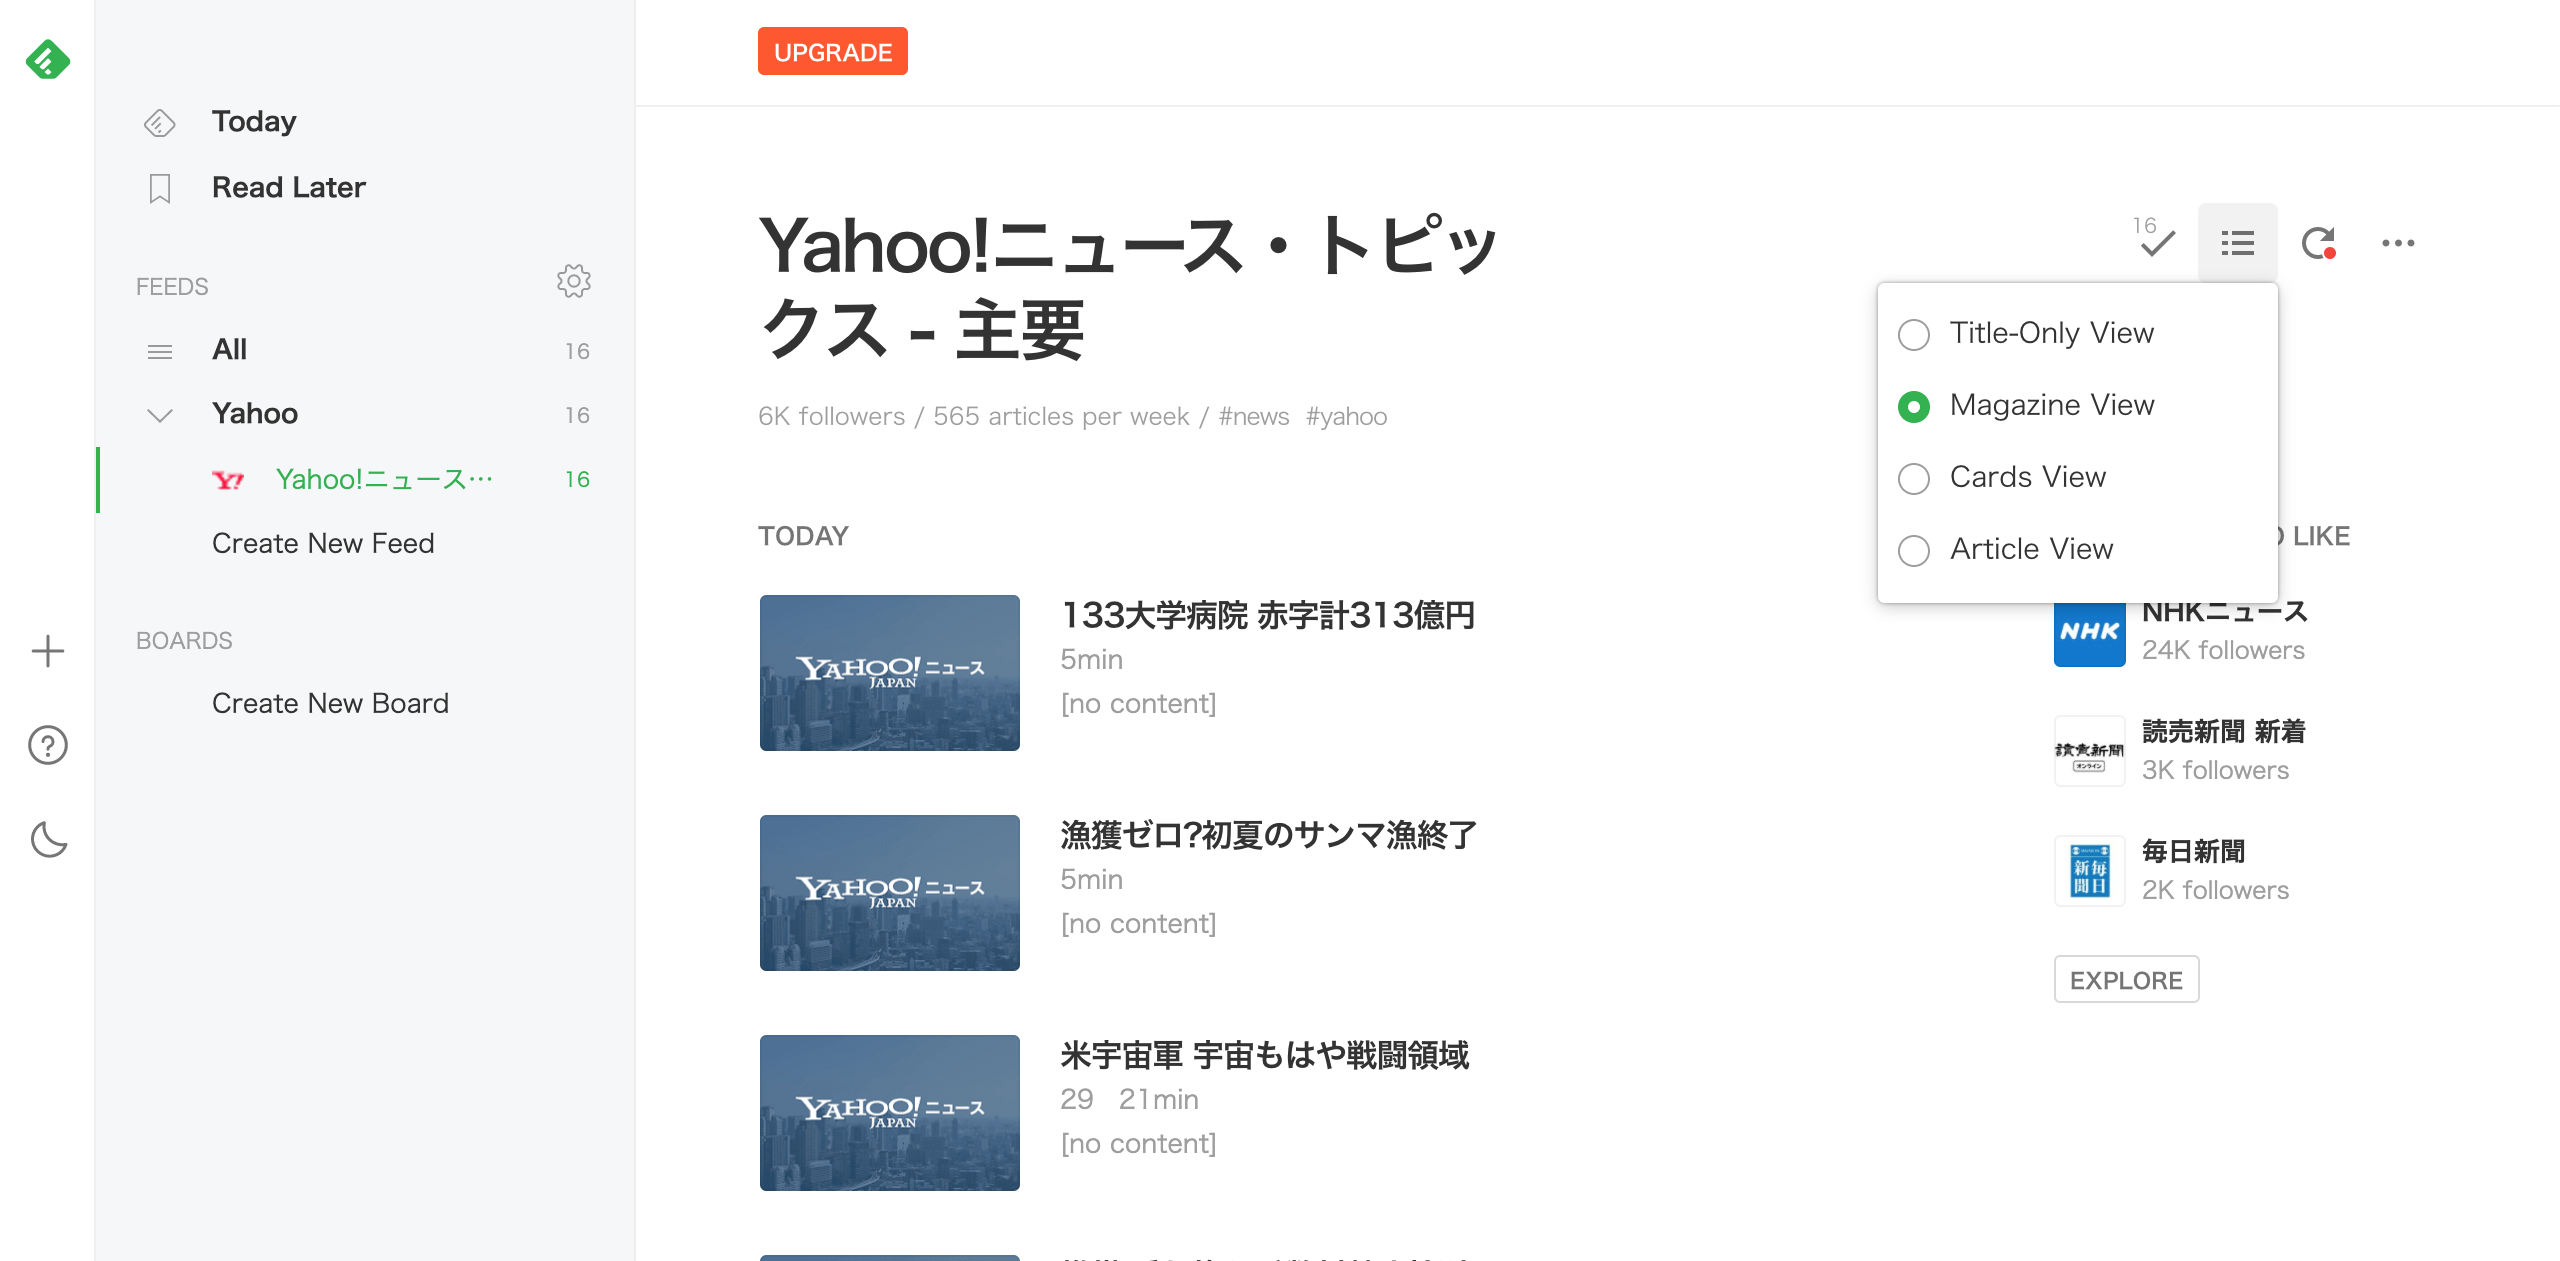Collapse the Yahoo folder chevron
Screen dimensions: 2560x1261
tap(159, 415)
